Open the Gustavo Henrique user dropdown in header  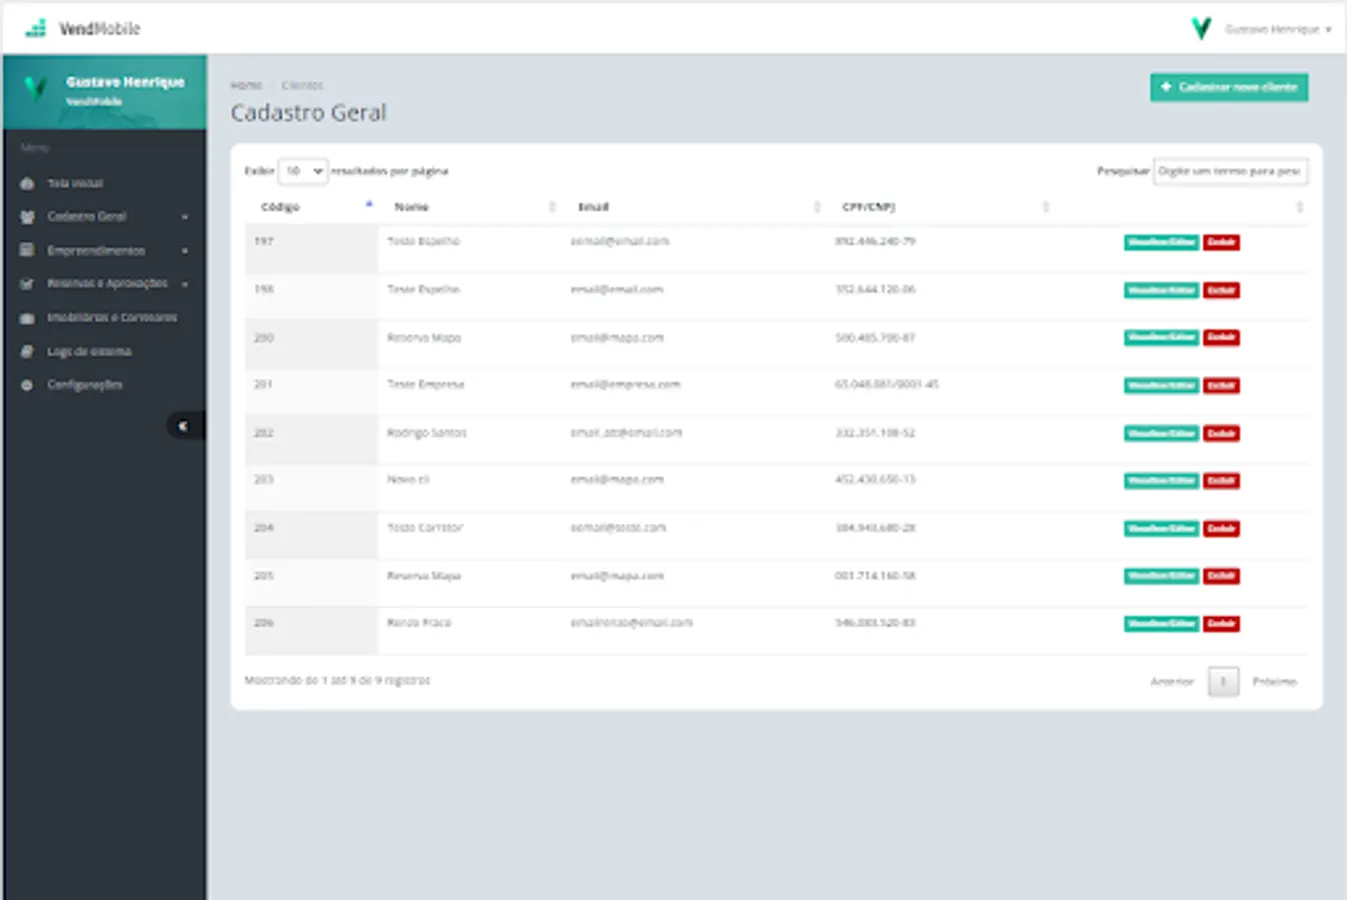coord(1278,30)
